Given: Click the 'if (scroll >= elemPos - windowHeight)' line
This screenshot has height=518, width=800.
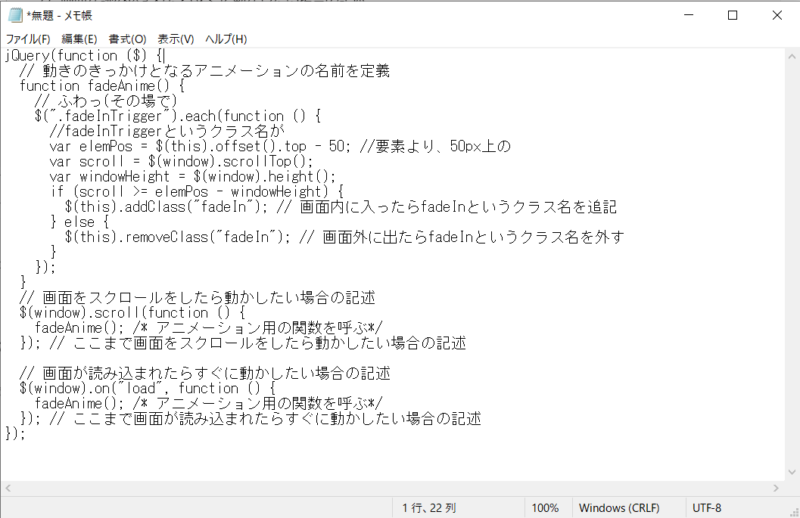Looking at the screenshot, I should pyautogui.click(x=196, y=192).
